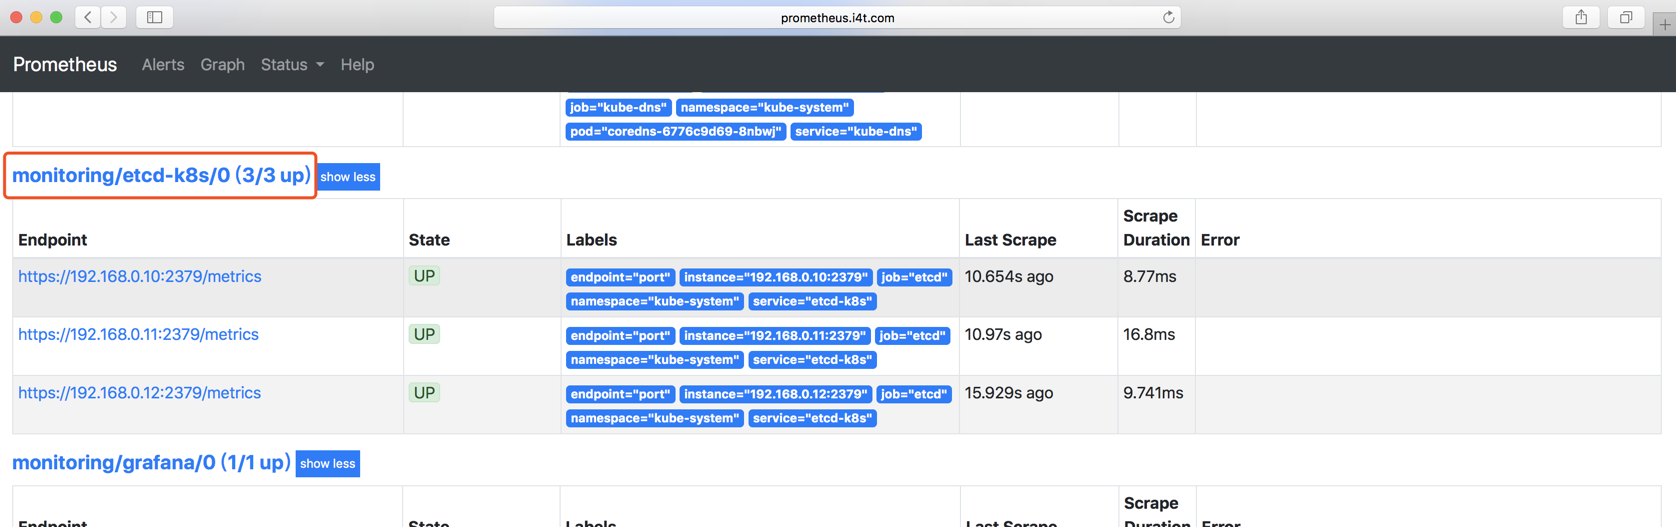Open the 192.168.0.12:2379 metrics endpoint link
Viewport: 1676px width, 527px height.
[x=140, y=393]
